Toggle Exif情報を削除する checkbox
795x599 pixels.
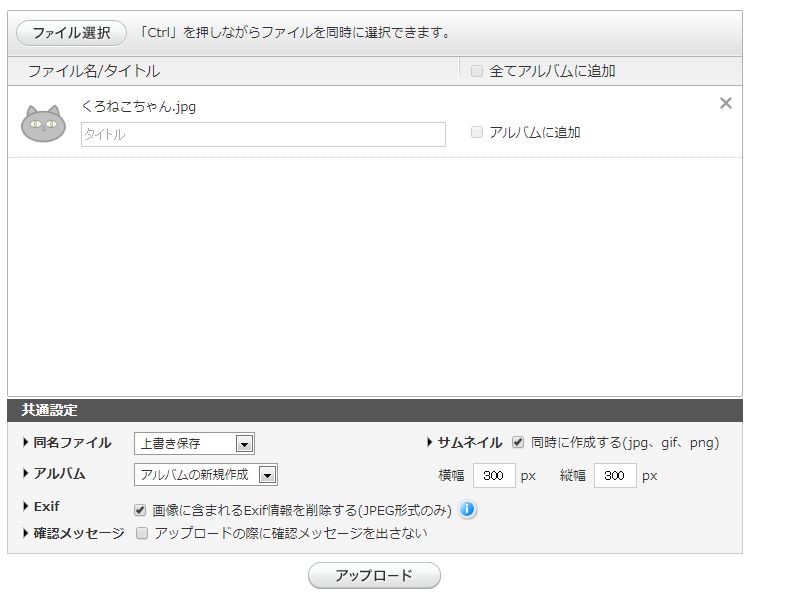point(140,510)
